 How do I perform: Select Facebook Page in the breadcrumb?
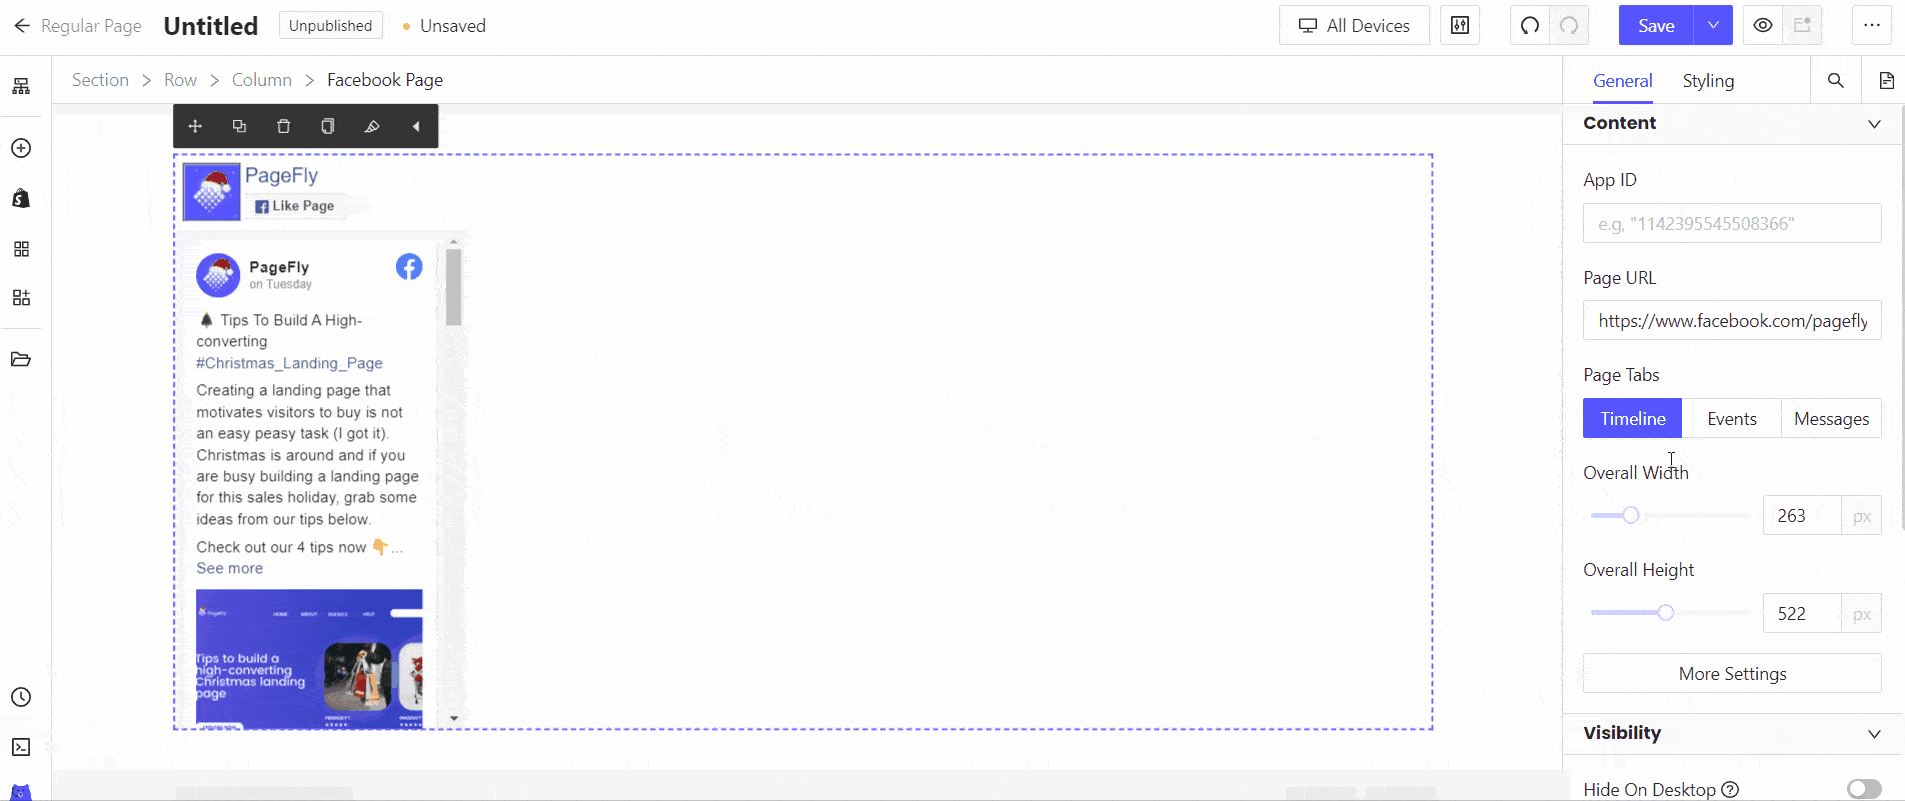click(x=385, y=80)
